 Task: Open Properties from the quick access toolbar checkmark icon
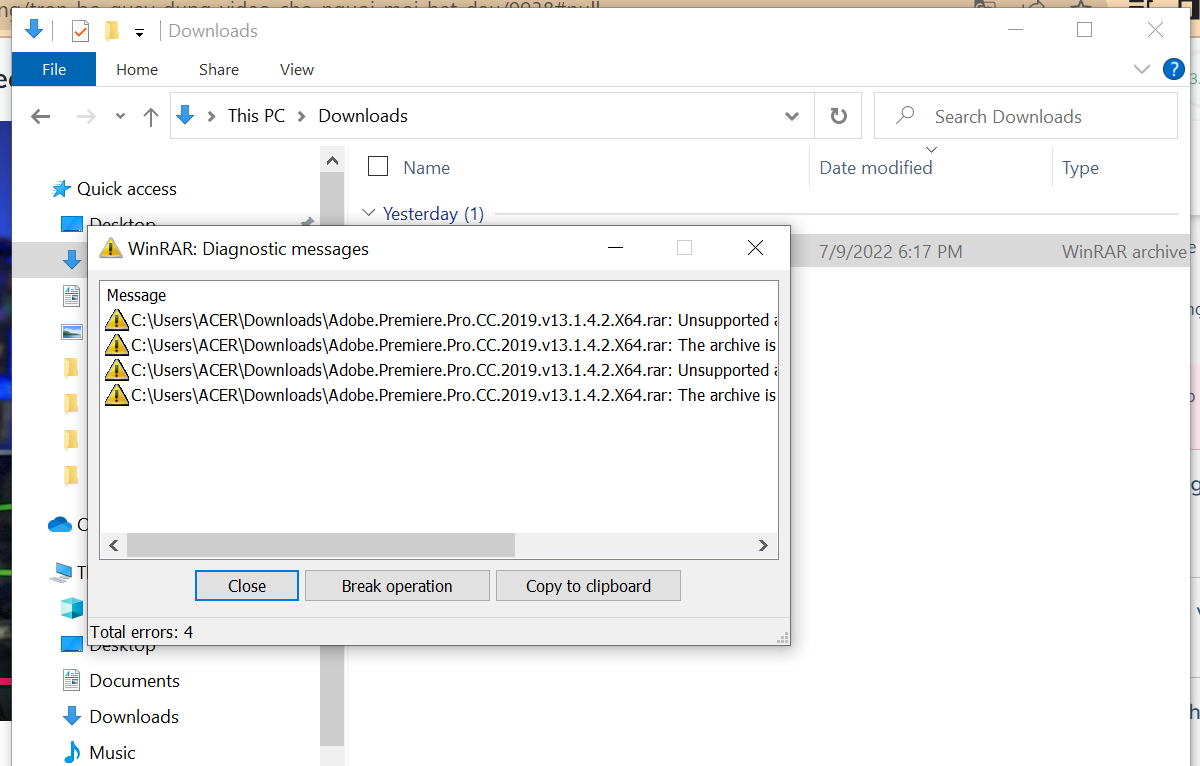80,31
